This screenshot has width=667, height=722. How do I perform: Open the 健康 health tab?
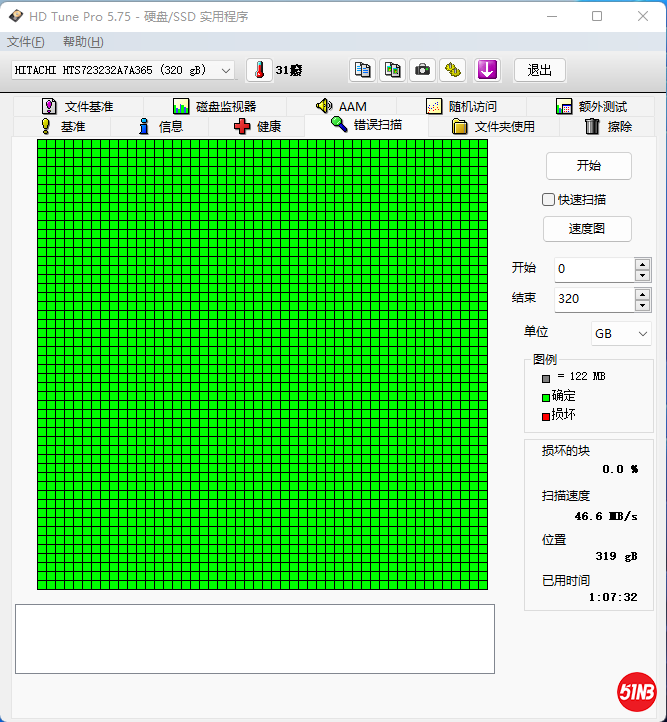257,126
